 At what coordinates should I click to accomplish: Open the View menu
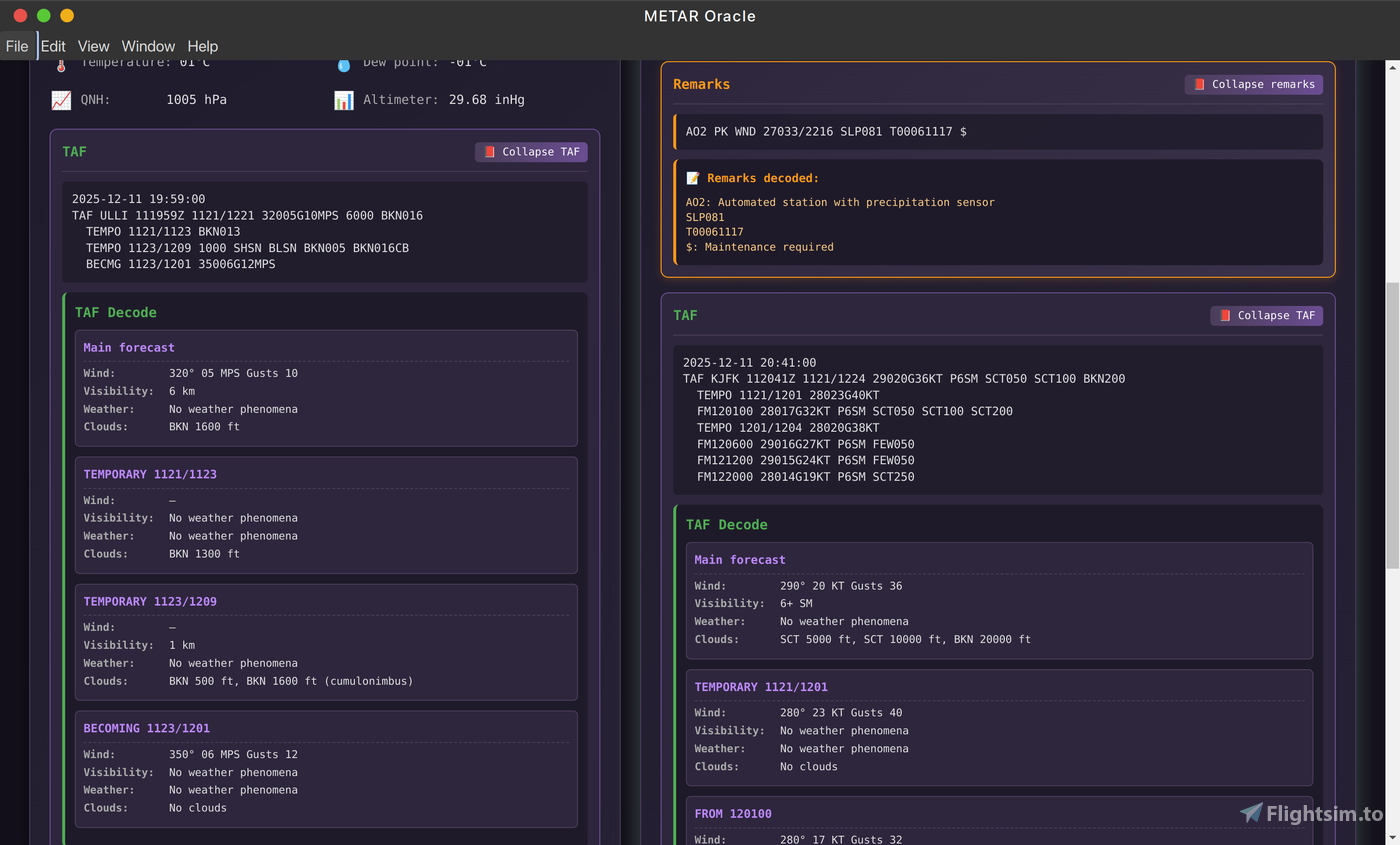(x=93, y=46)
